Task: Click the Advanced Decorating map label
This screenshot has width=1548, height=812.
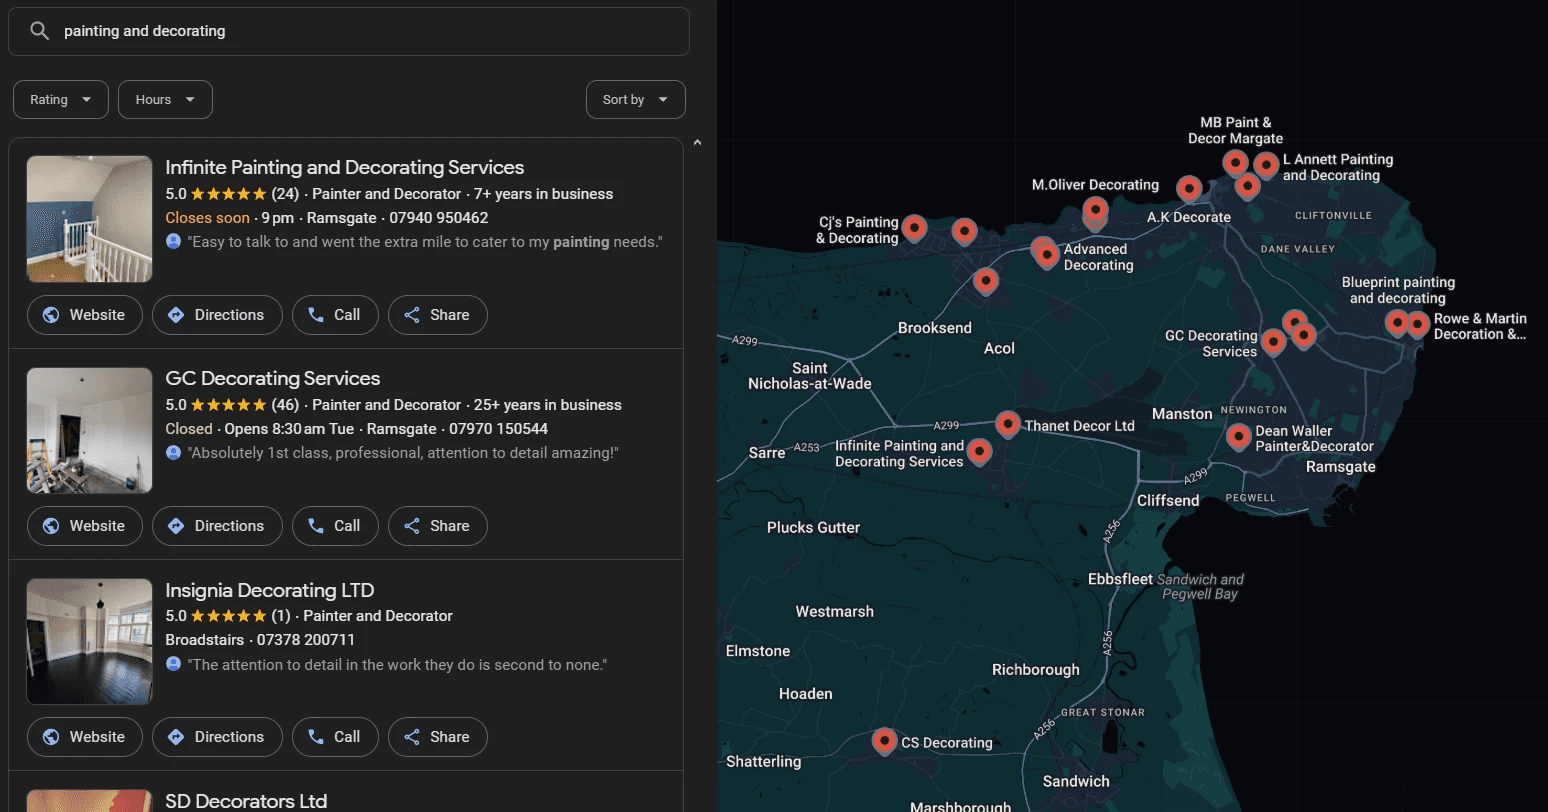Action: pos(1097,257)
